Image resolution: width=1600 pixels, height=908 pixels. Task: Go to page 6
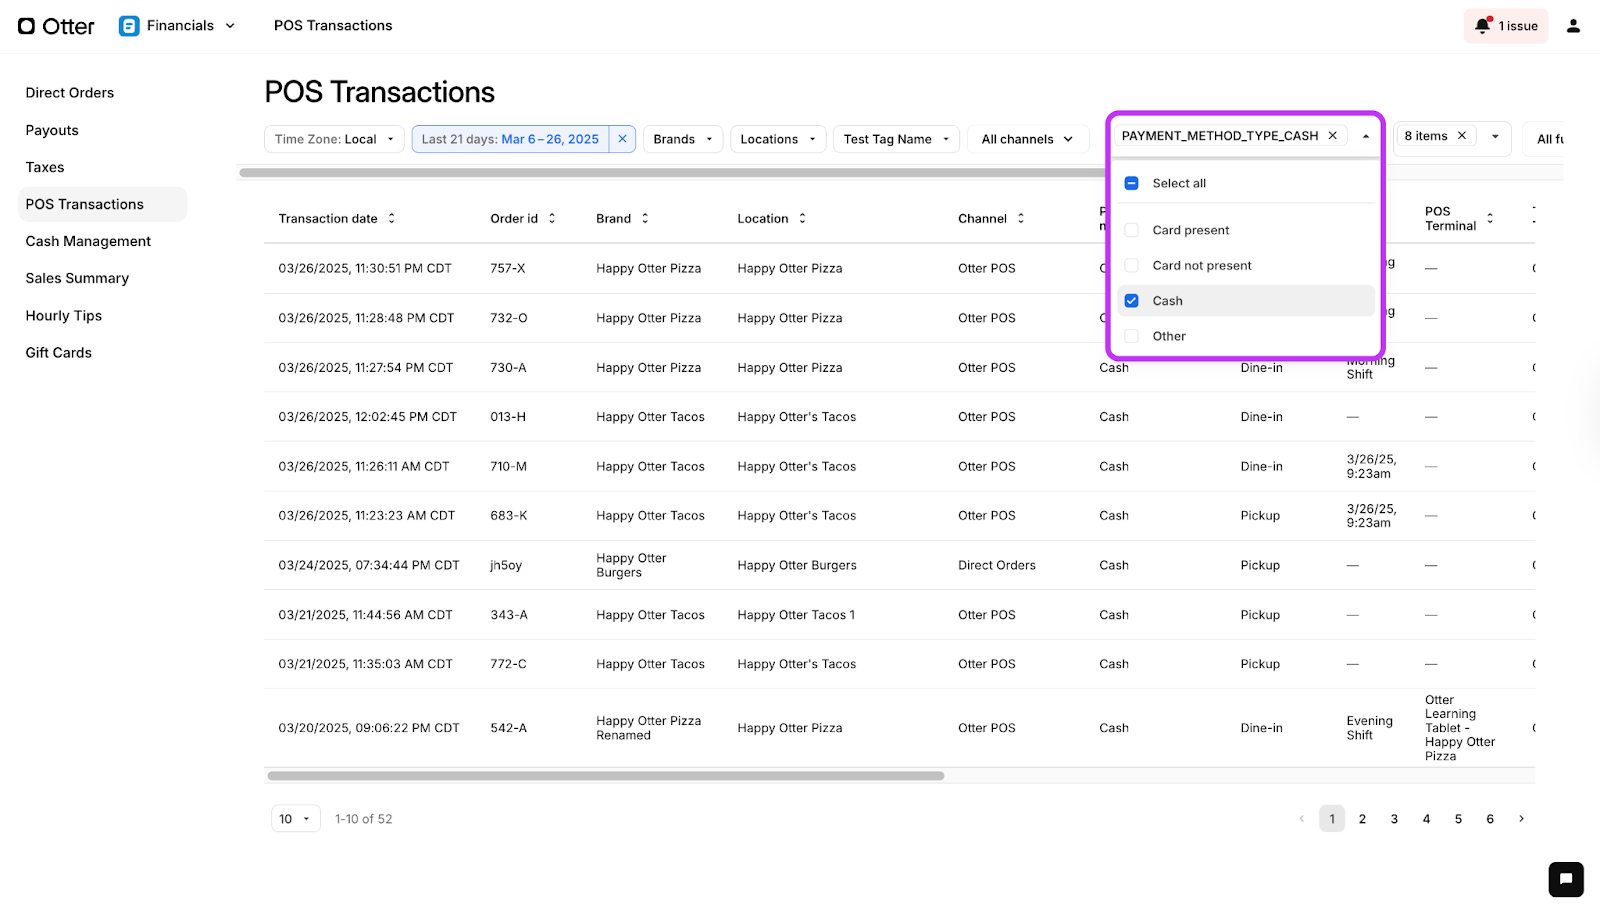click(x=1490, y=819)
